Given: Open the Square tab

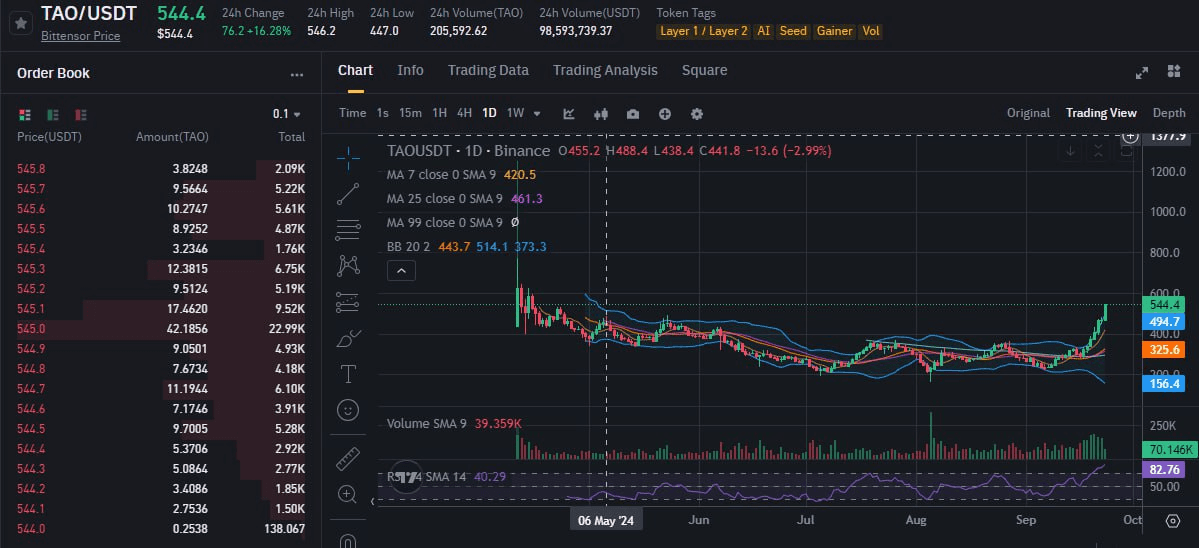Looking at the screenshot, I should point(704,70).
